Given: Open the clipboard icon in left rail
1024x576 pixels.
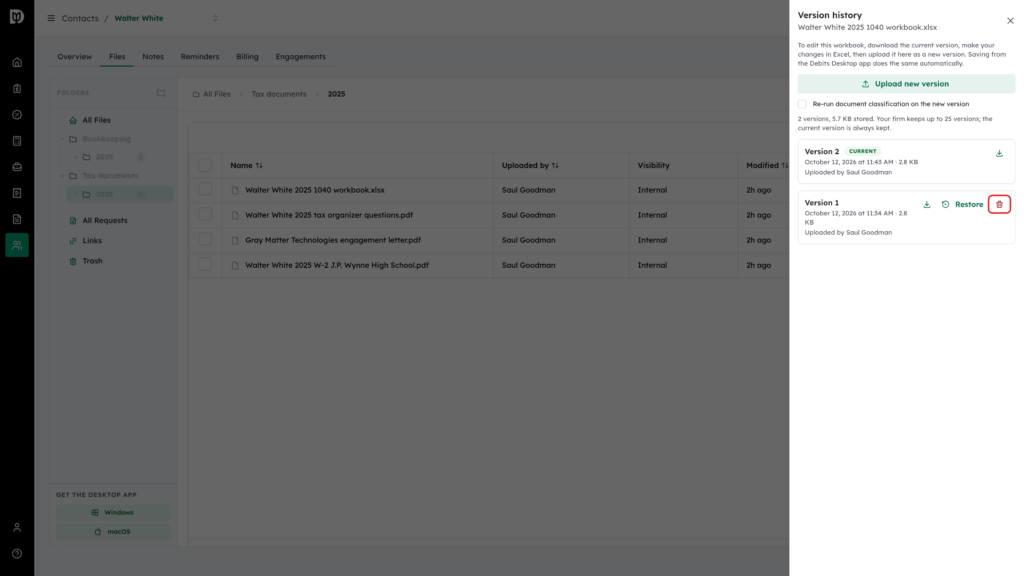Looking at the screenshot, I should (17, 89).
